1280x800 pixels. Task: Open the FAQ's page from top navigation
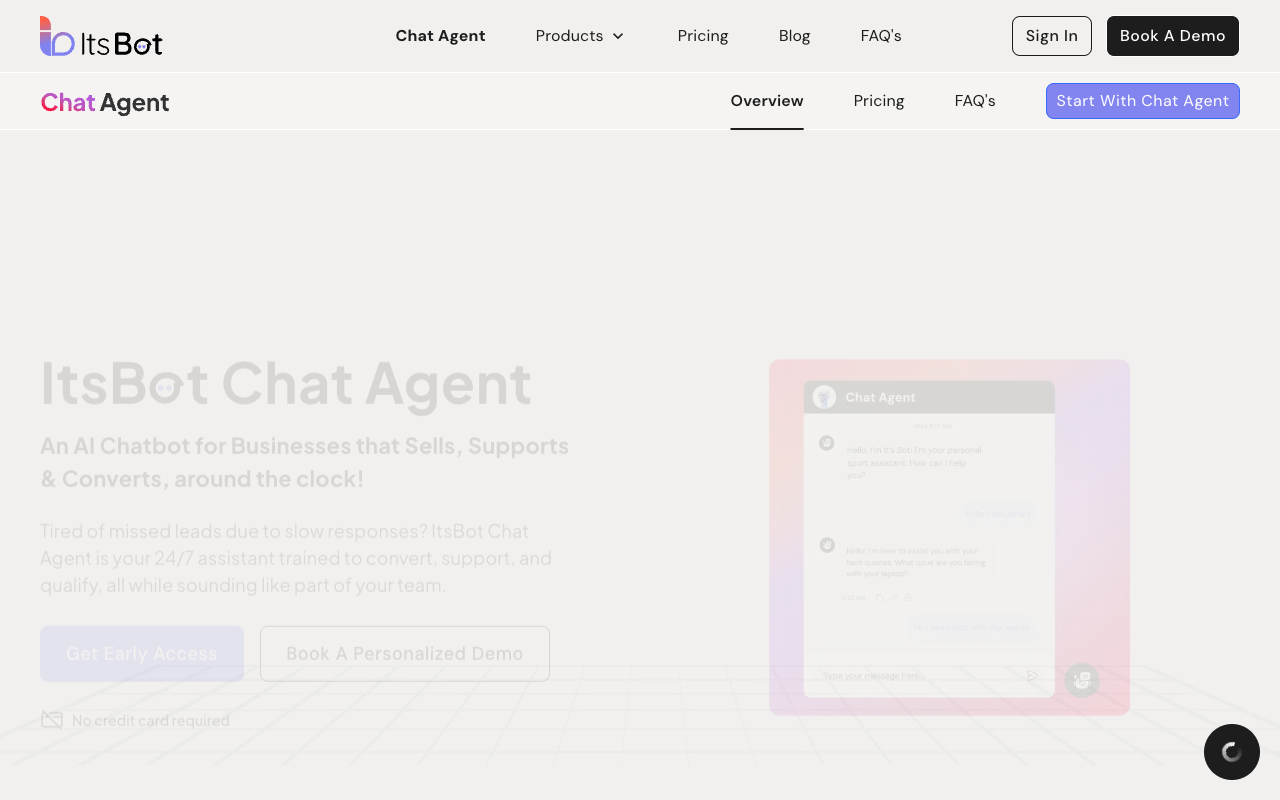tap(881, 36)
